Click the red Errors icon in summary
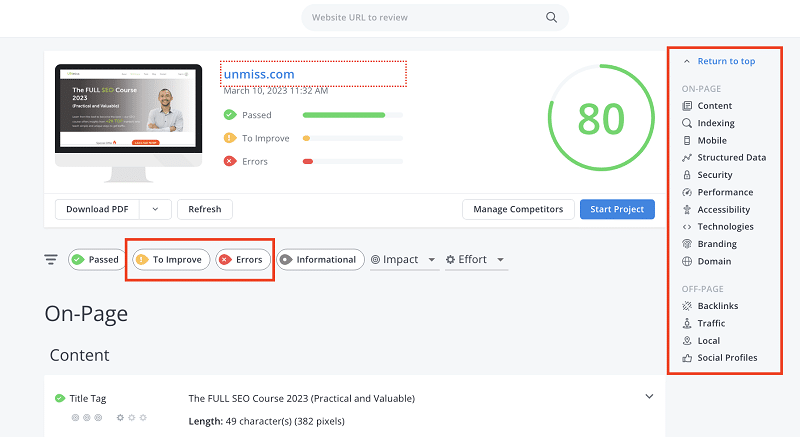Image resolution: width=800 pixels, height=437 pixels. (230, 161)
